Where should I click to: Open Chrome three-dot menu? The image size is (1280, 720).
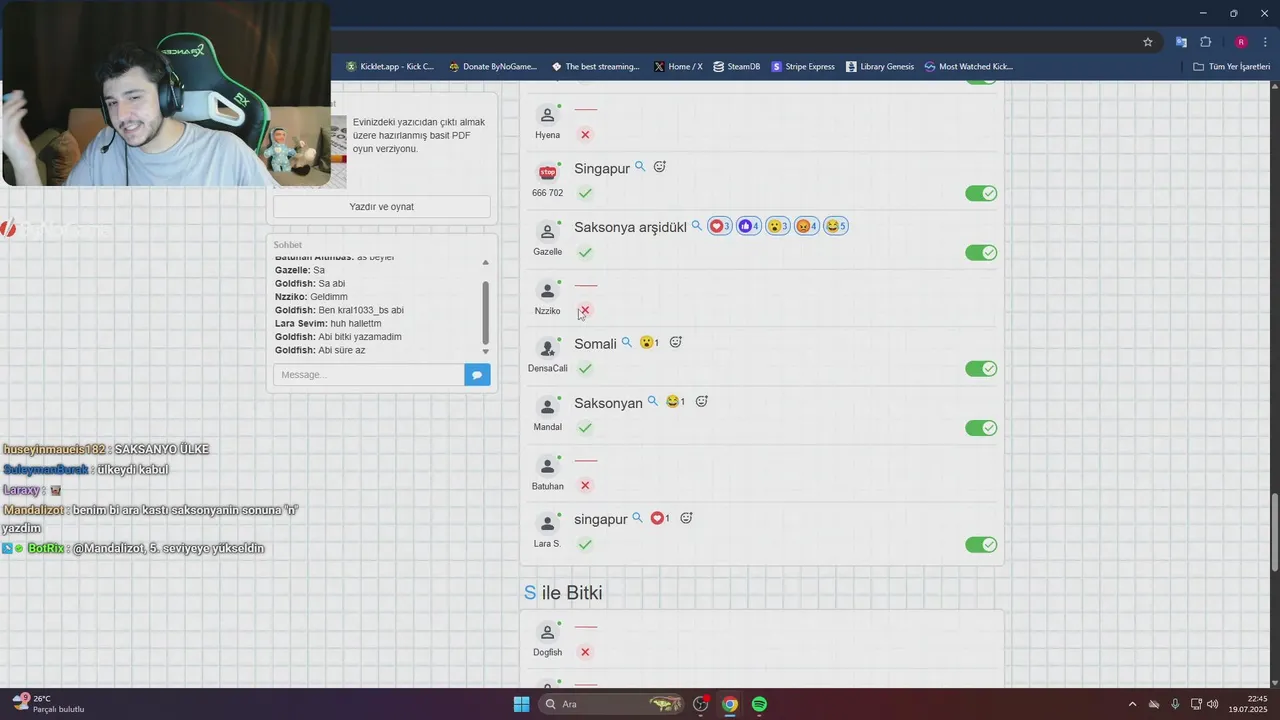[x=1266, y=42]
